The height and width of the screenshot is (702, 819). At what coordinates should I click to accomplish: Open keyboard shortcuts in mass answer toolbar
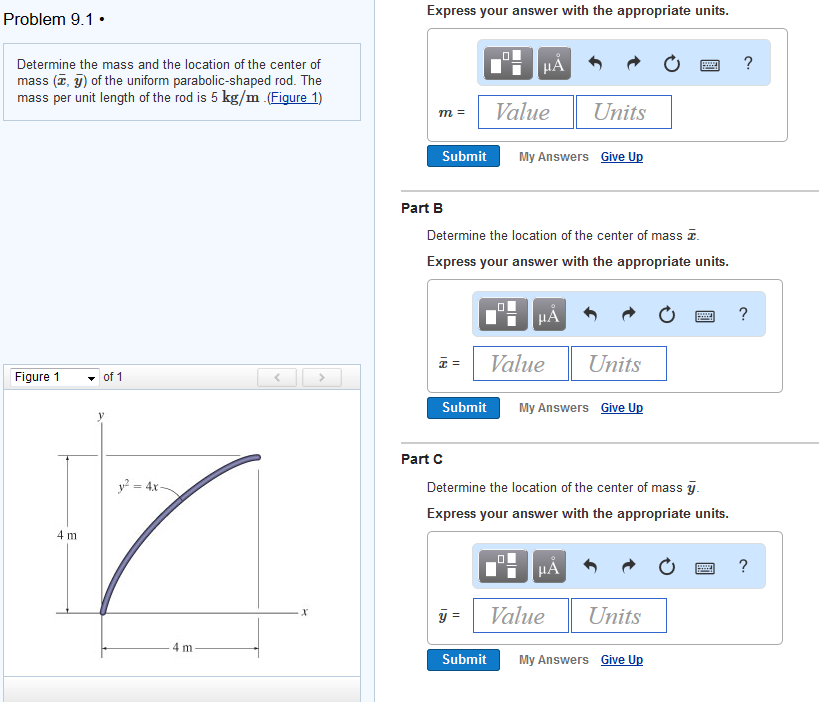click(x=710, y=65)
